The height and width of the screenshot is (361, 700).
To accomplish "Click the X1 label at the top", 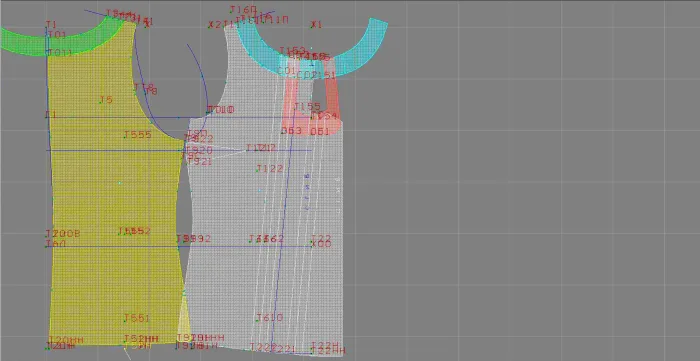I will click(317, 25).
